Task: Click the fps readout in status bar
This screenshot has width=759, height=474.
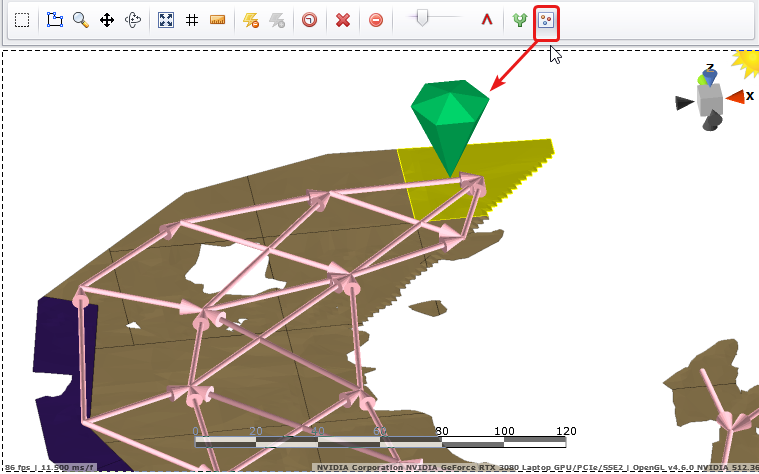Action: point(50,468)
